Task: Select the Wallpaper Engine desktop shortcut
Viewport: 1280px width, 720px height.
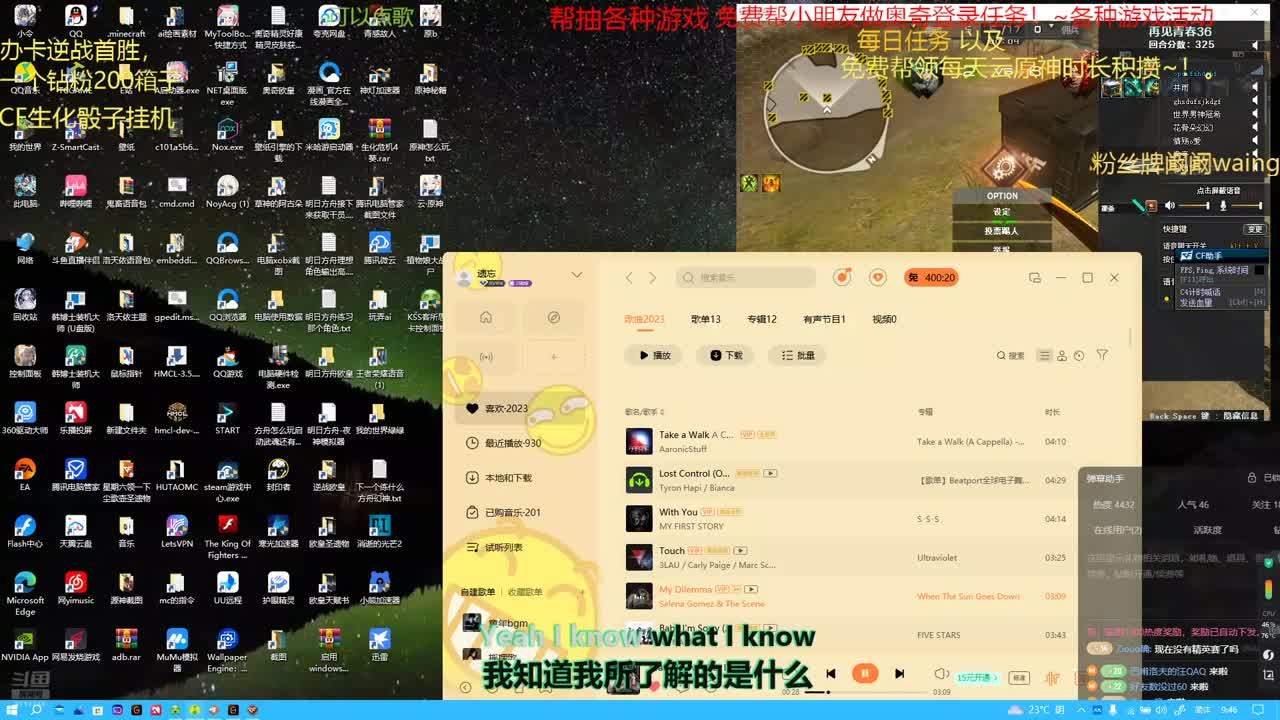Action: (x=227, y=649)
